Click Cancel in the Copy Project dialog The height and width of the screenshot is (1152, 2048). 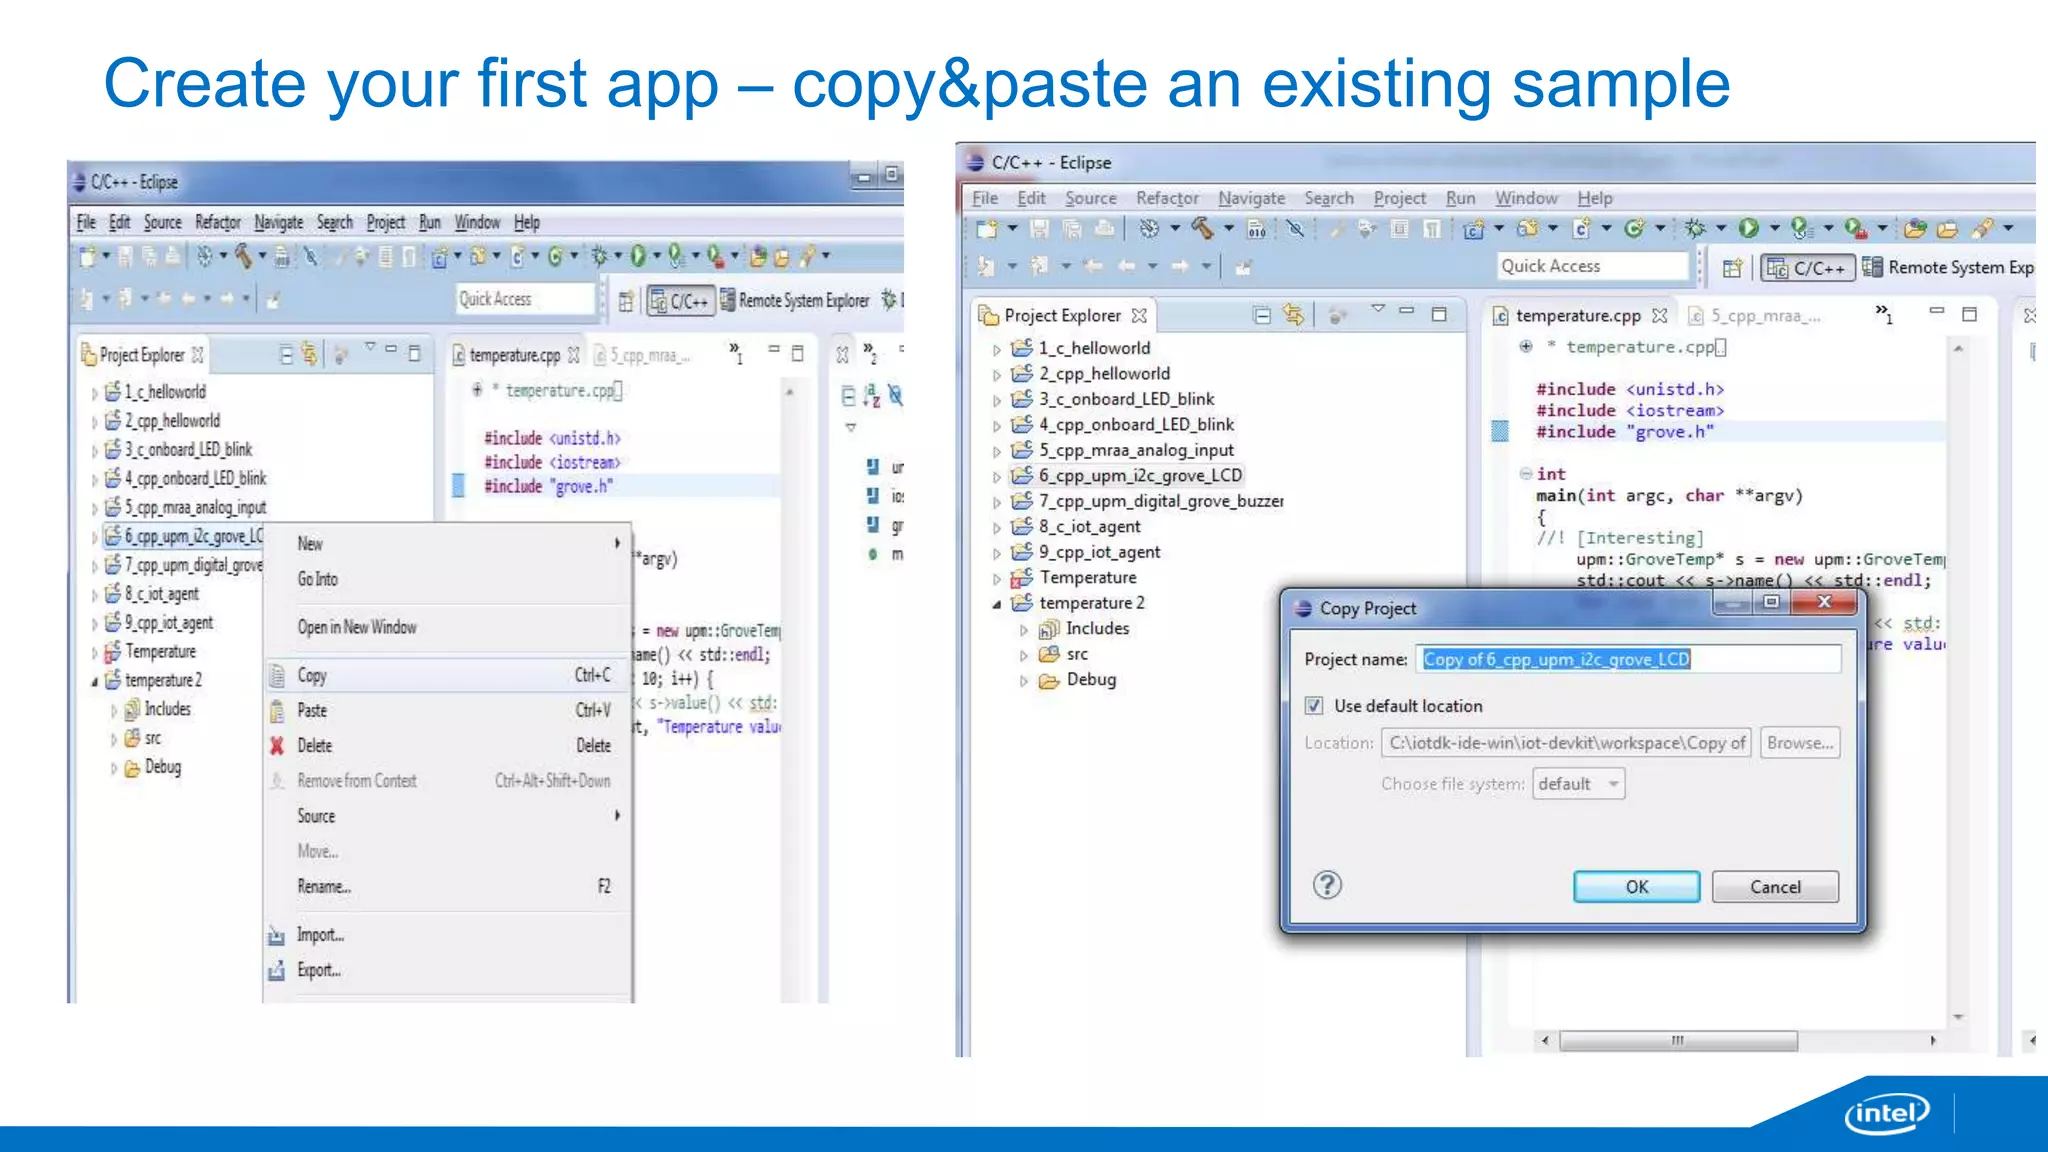click(1774, 887)
